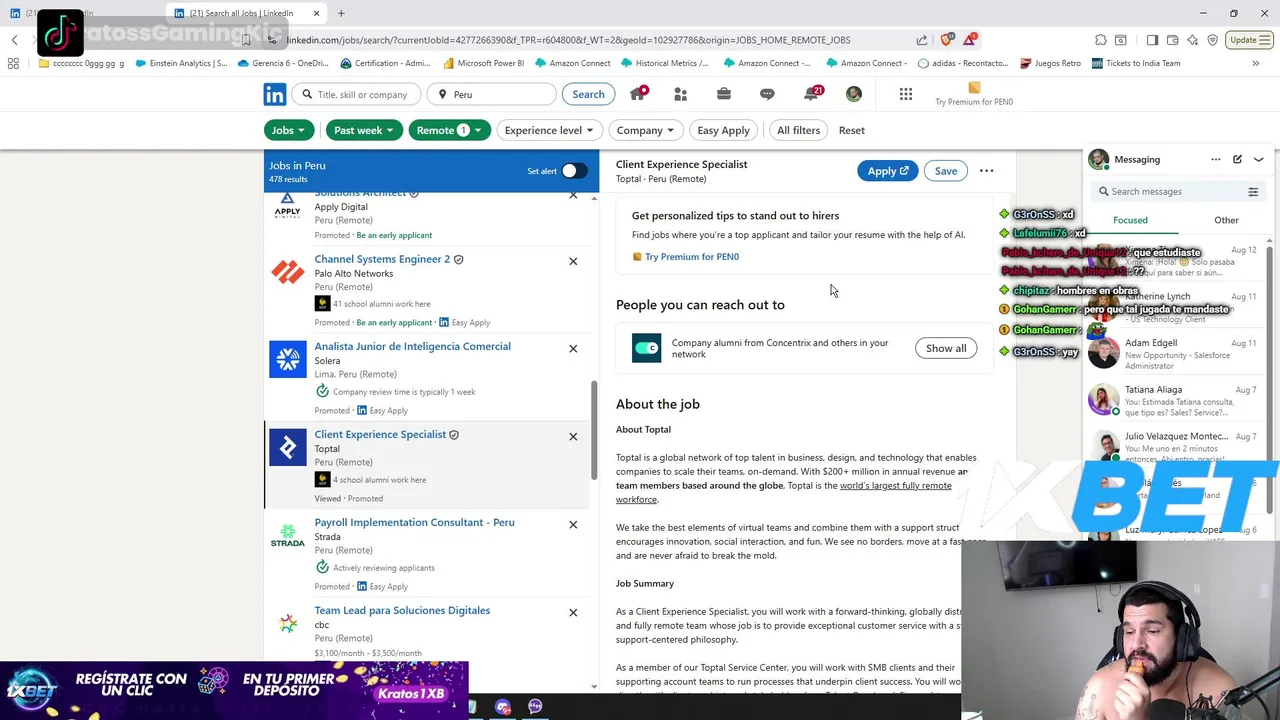The width and height of the screenshot is (1280, 720).
Task: Compose a new message in Messaging panel
Action: [1237, 159]
